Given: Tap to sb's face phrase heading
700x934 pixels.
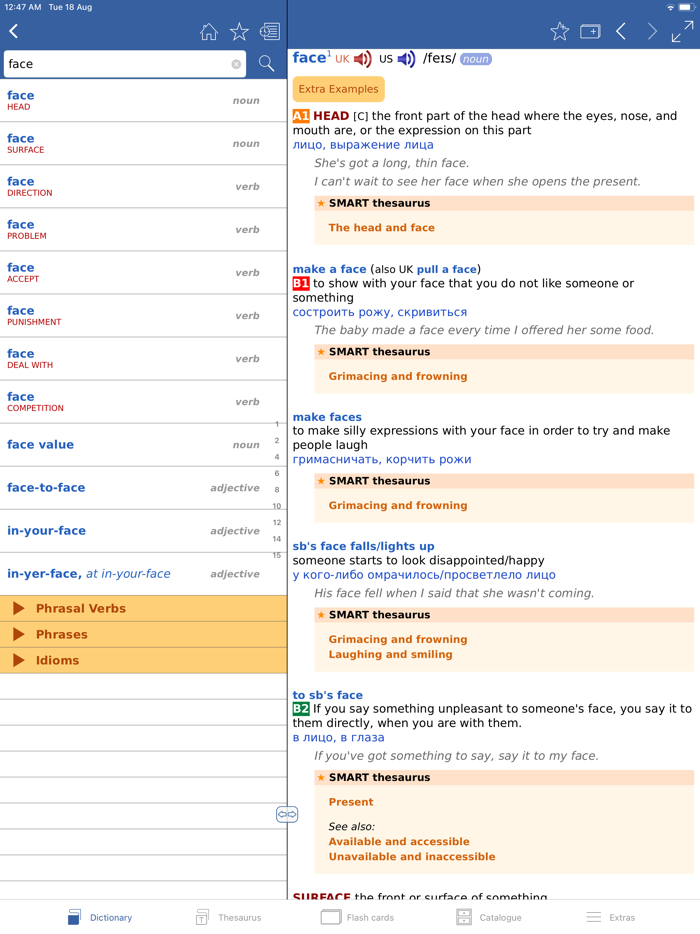Looking at the screenshot, I should (328, 695).
